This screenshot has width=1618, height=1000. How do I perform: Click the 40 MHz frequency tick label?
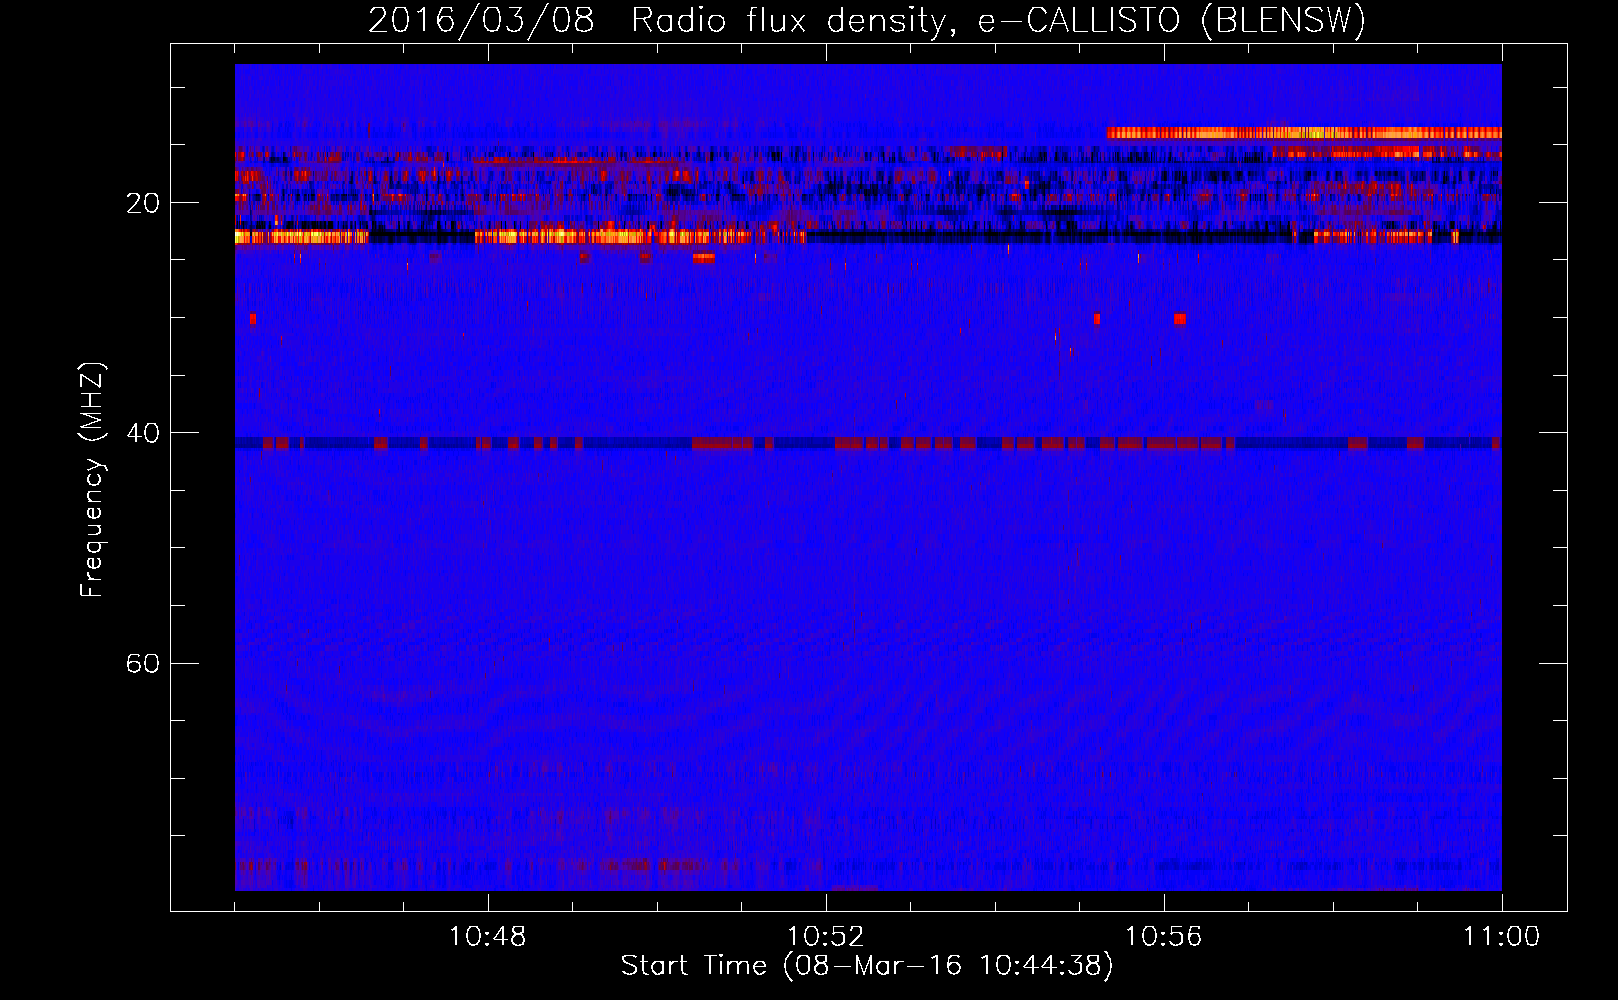coord(143,433)
